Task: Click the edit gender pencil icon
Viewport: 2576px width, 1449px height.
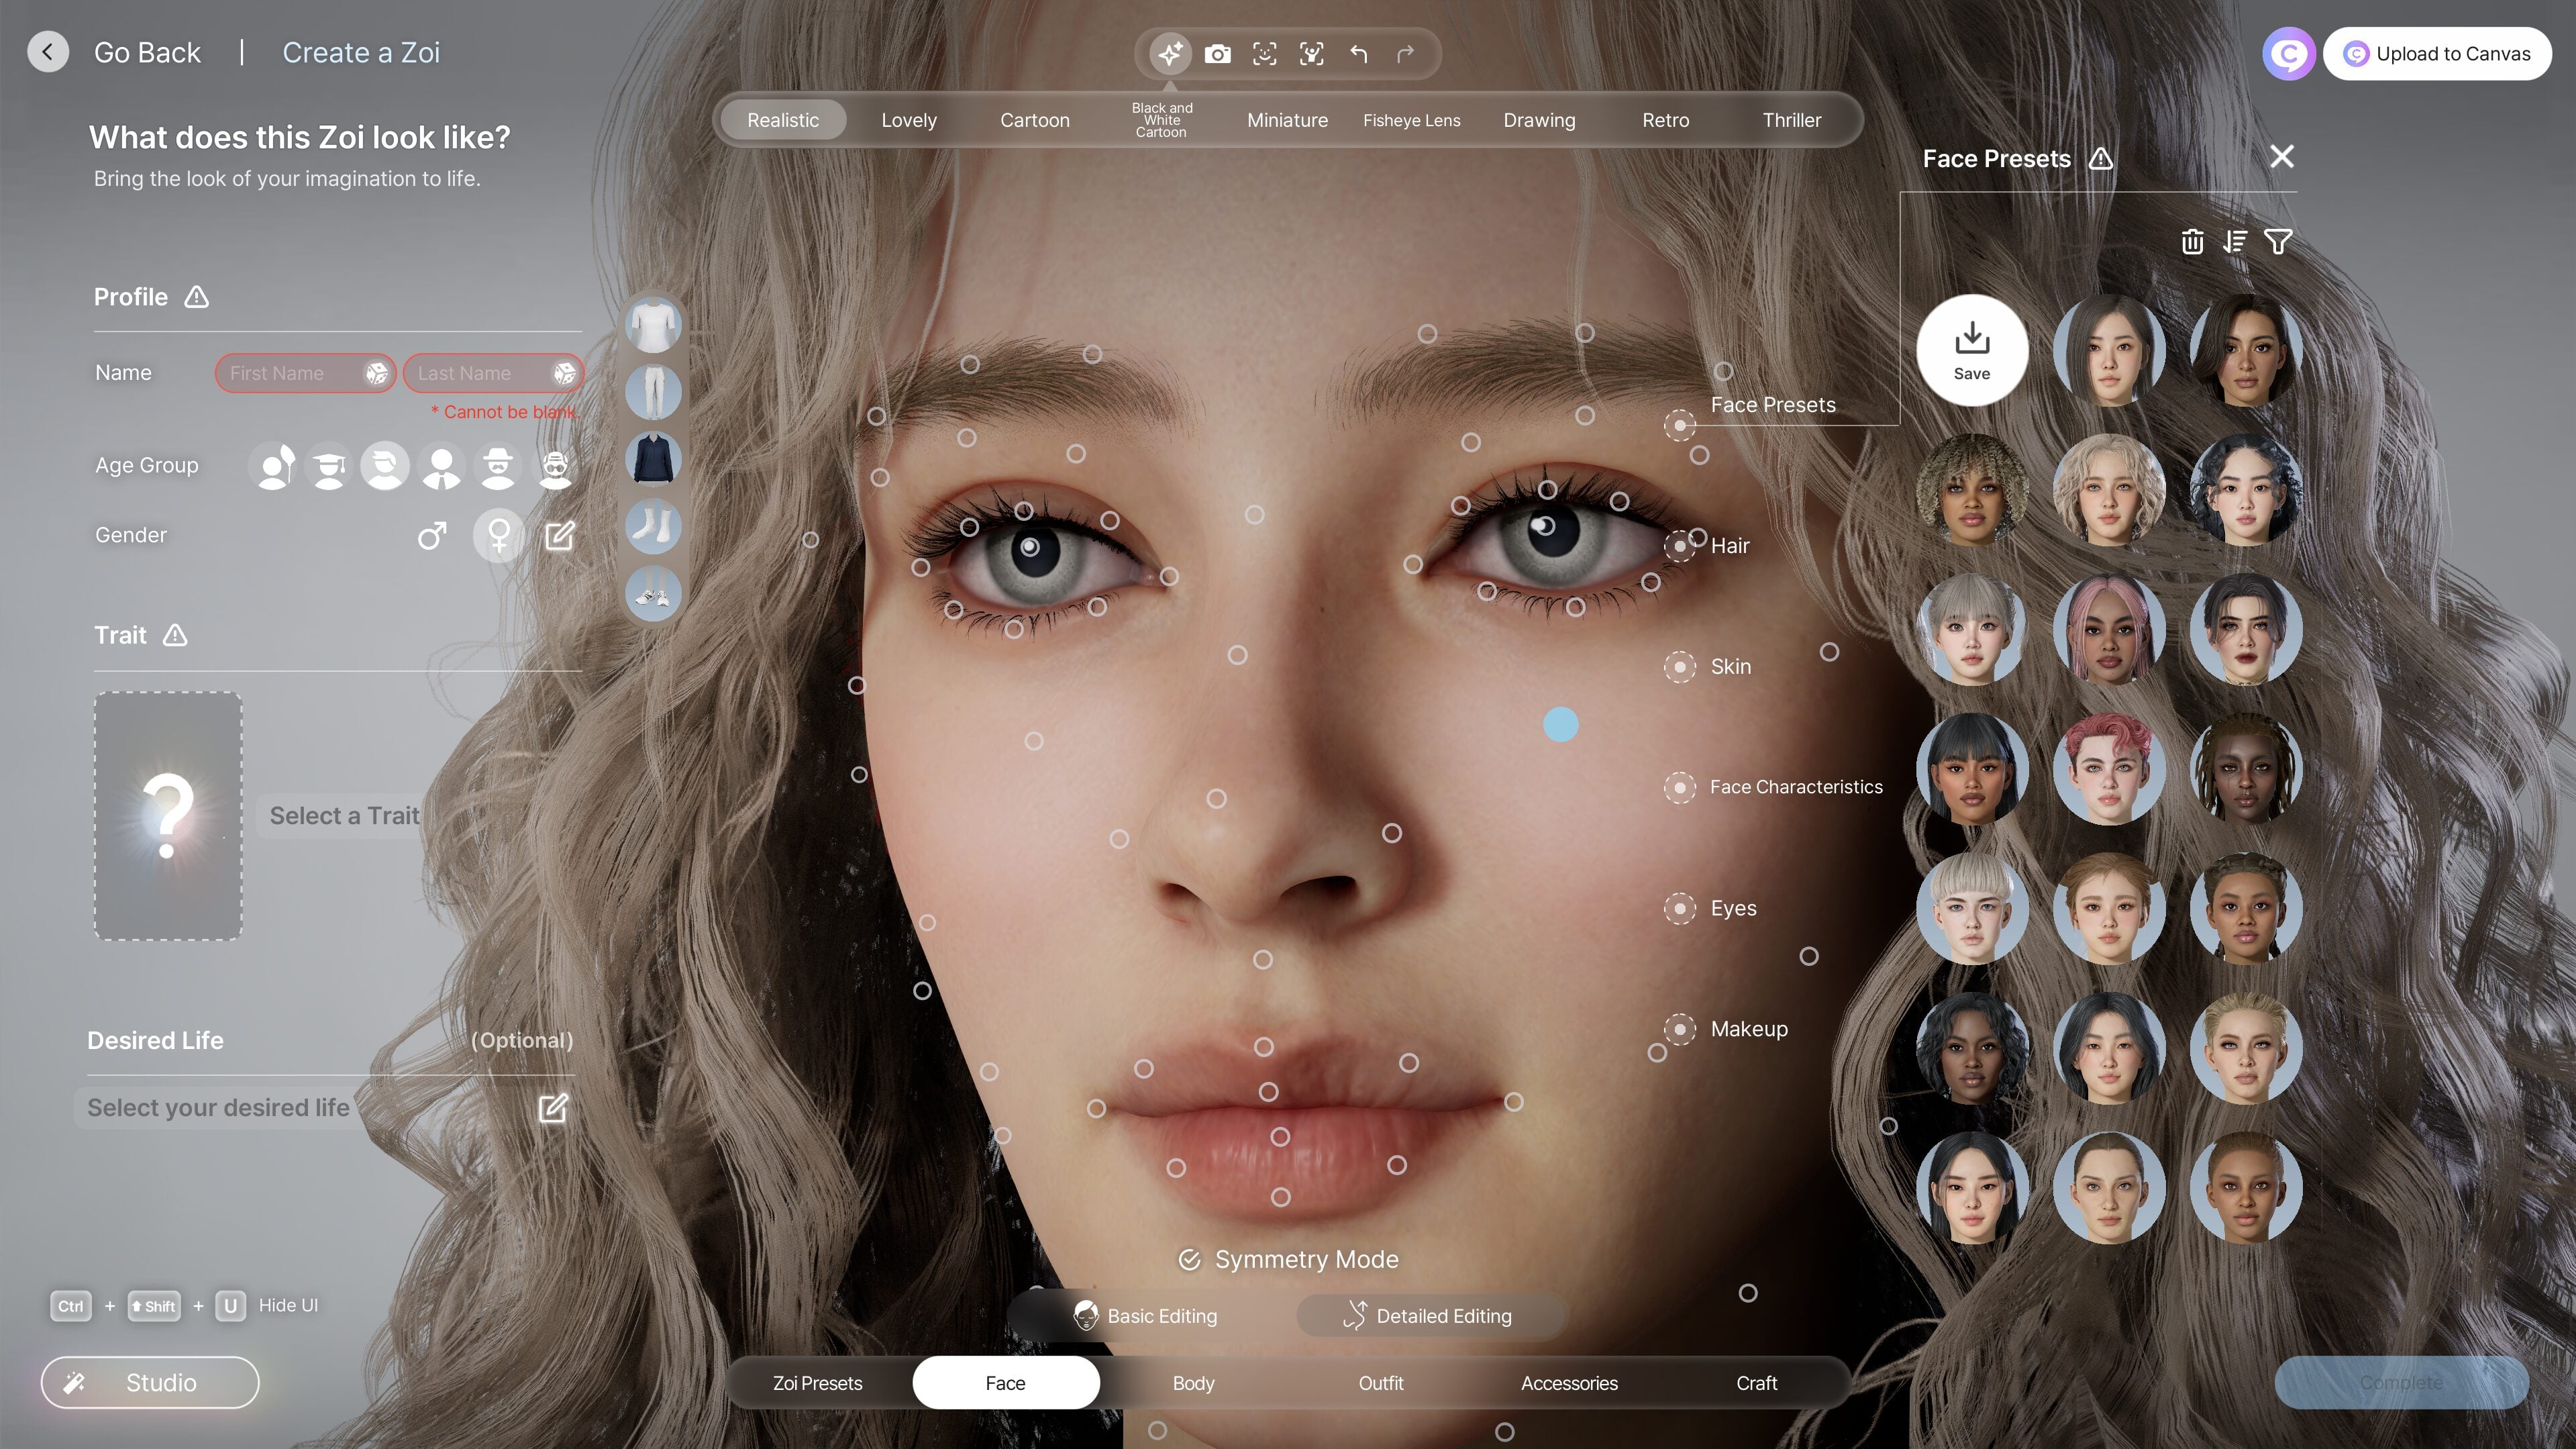Action: [x=559, y=536]
